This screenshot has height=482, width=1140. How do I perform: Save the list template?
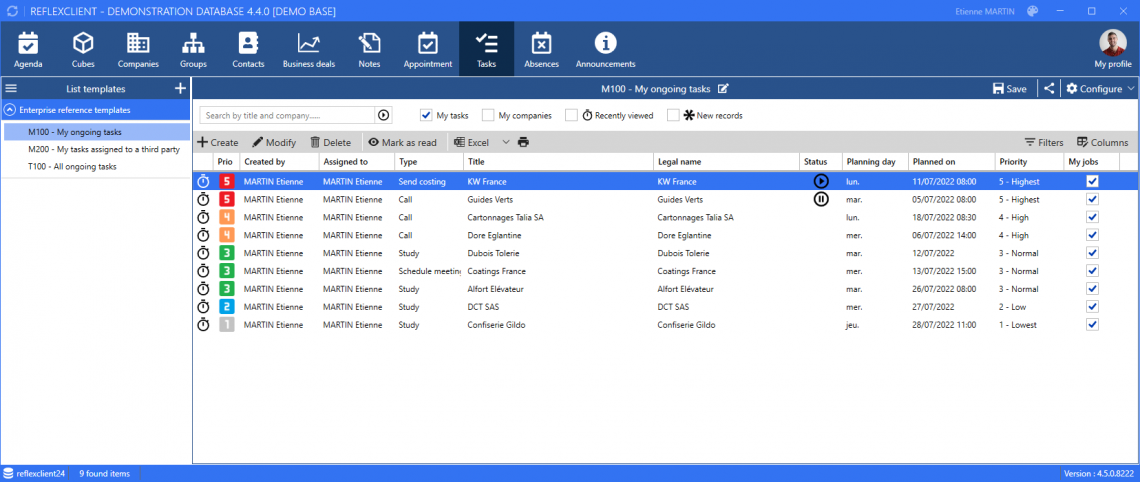tap(1010, 89)
